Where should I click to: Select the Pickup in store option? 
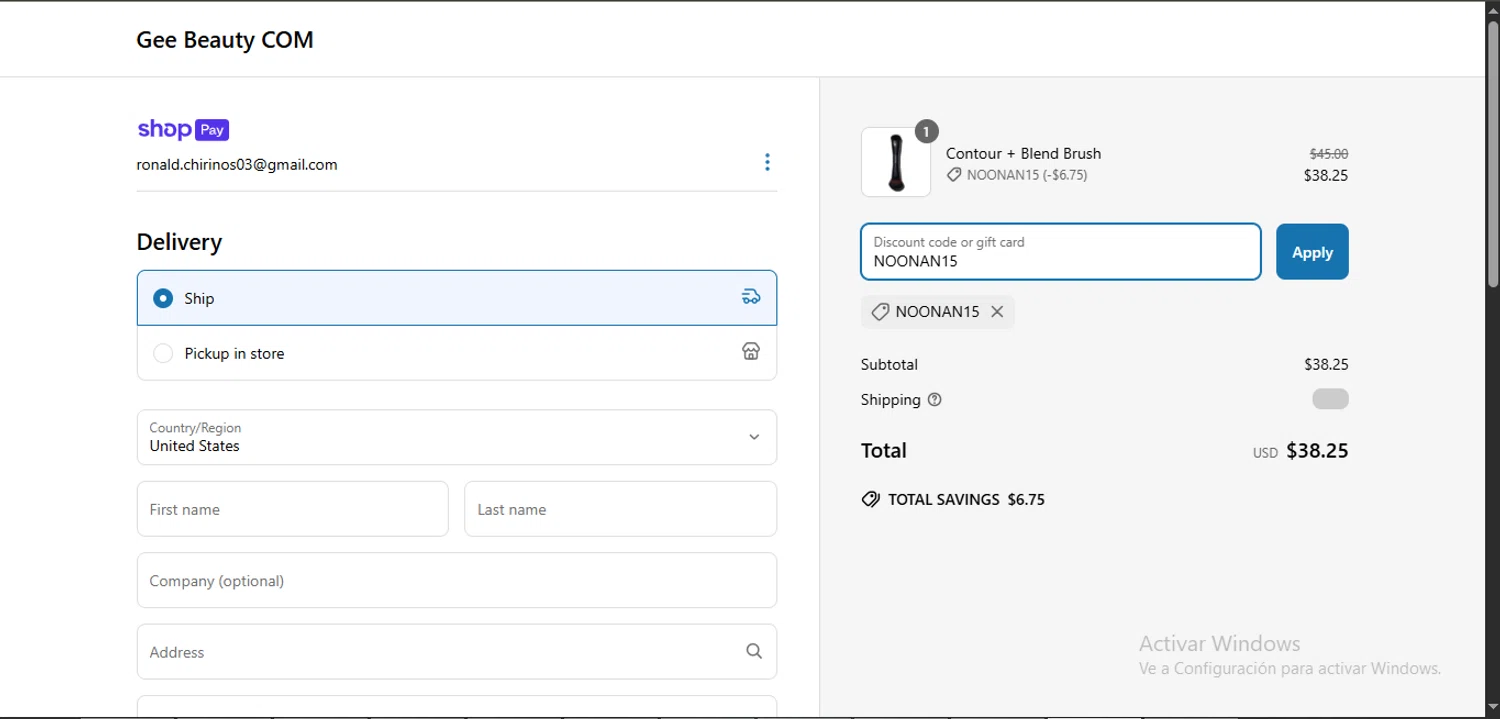pos(457,353)
